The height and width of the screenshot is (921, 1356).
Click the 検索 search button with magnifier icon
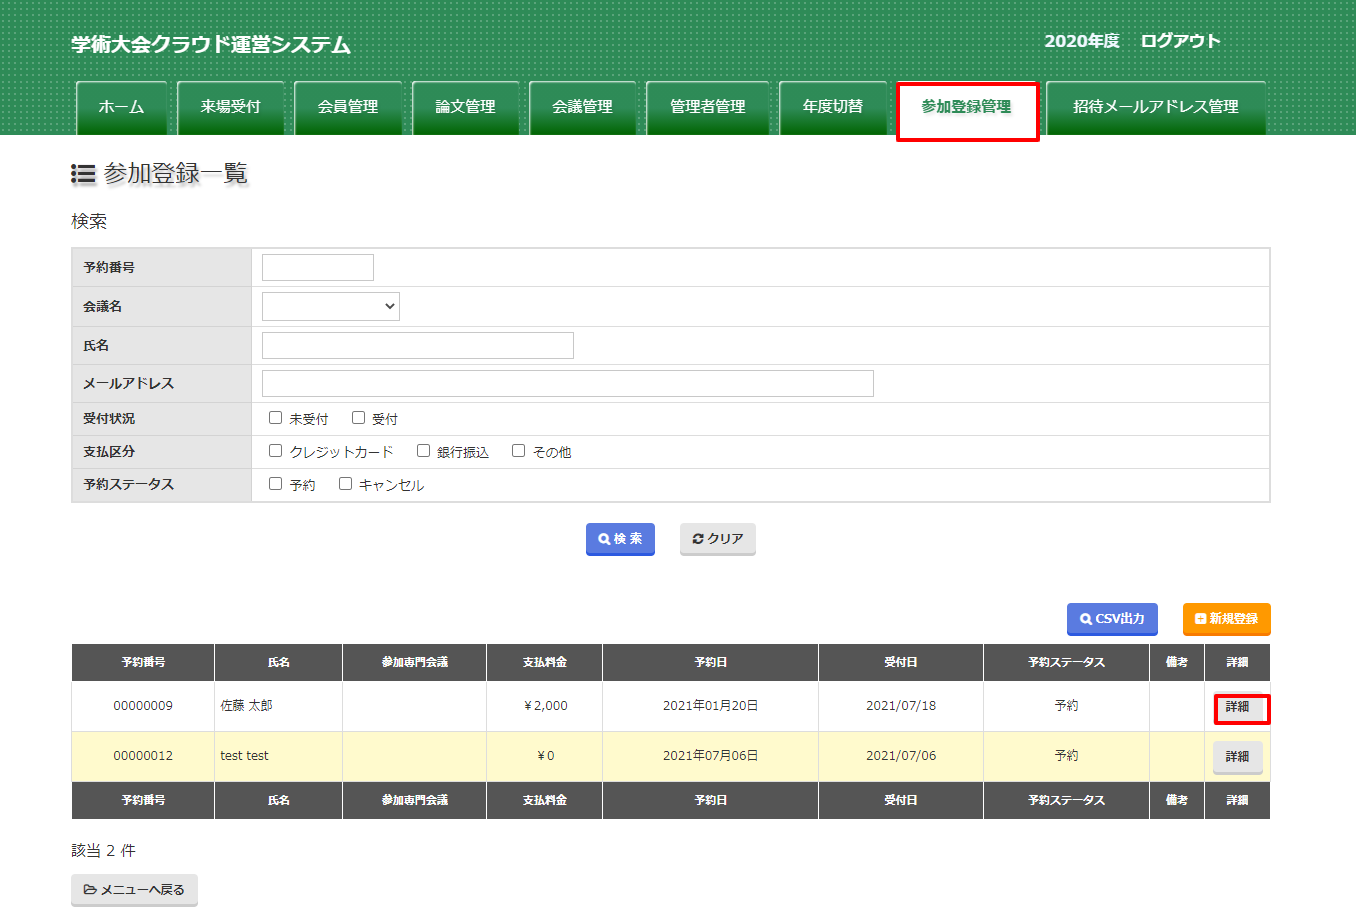click(620, 539)
